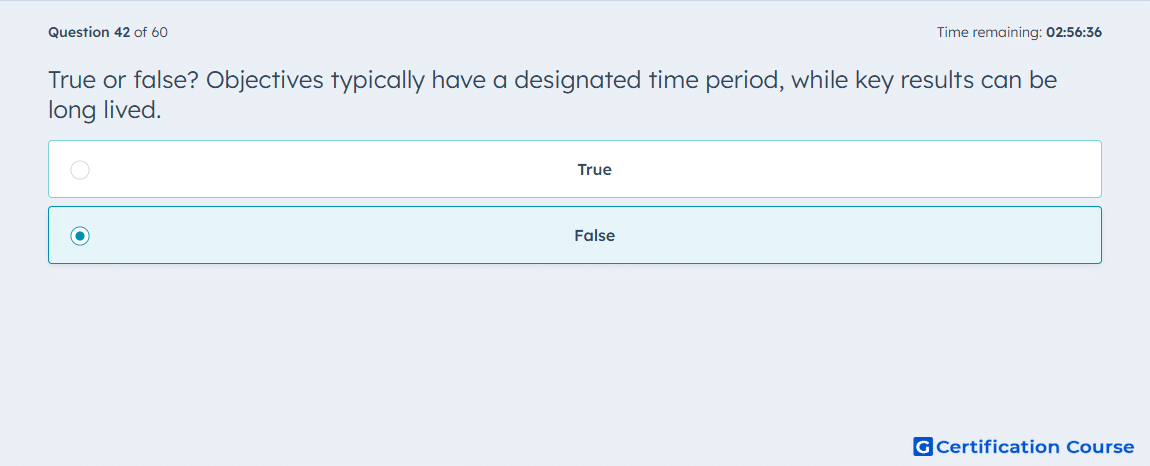Click the "Time remaining:" label

pos(989,32)
